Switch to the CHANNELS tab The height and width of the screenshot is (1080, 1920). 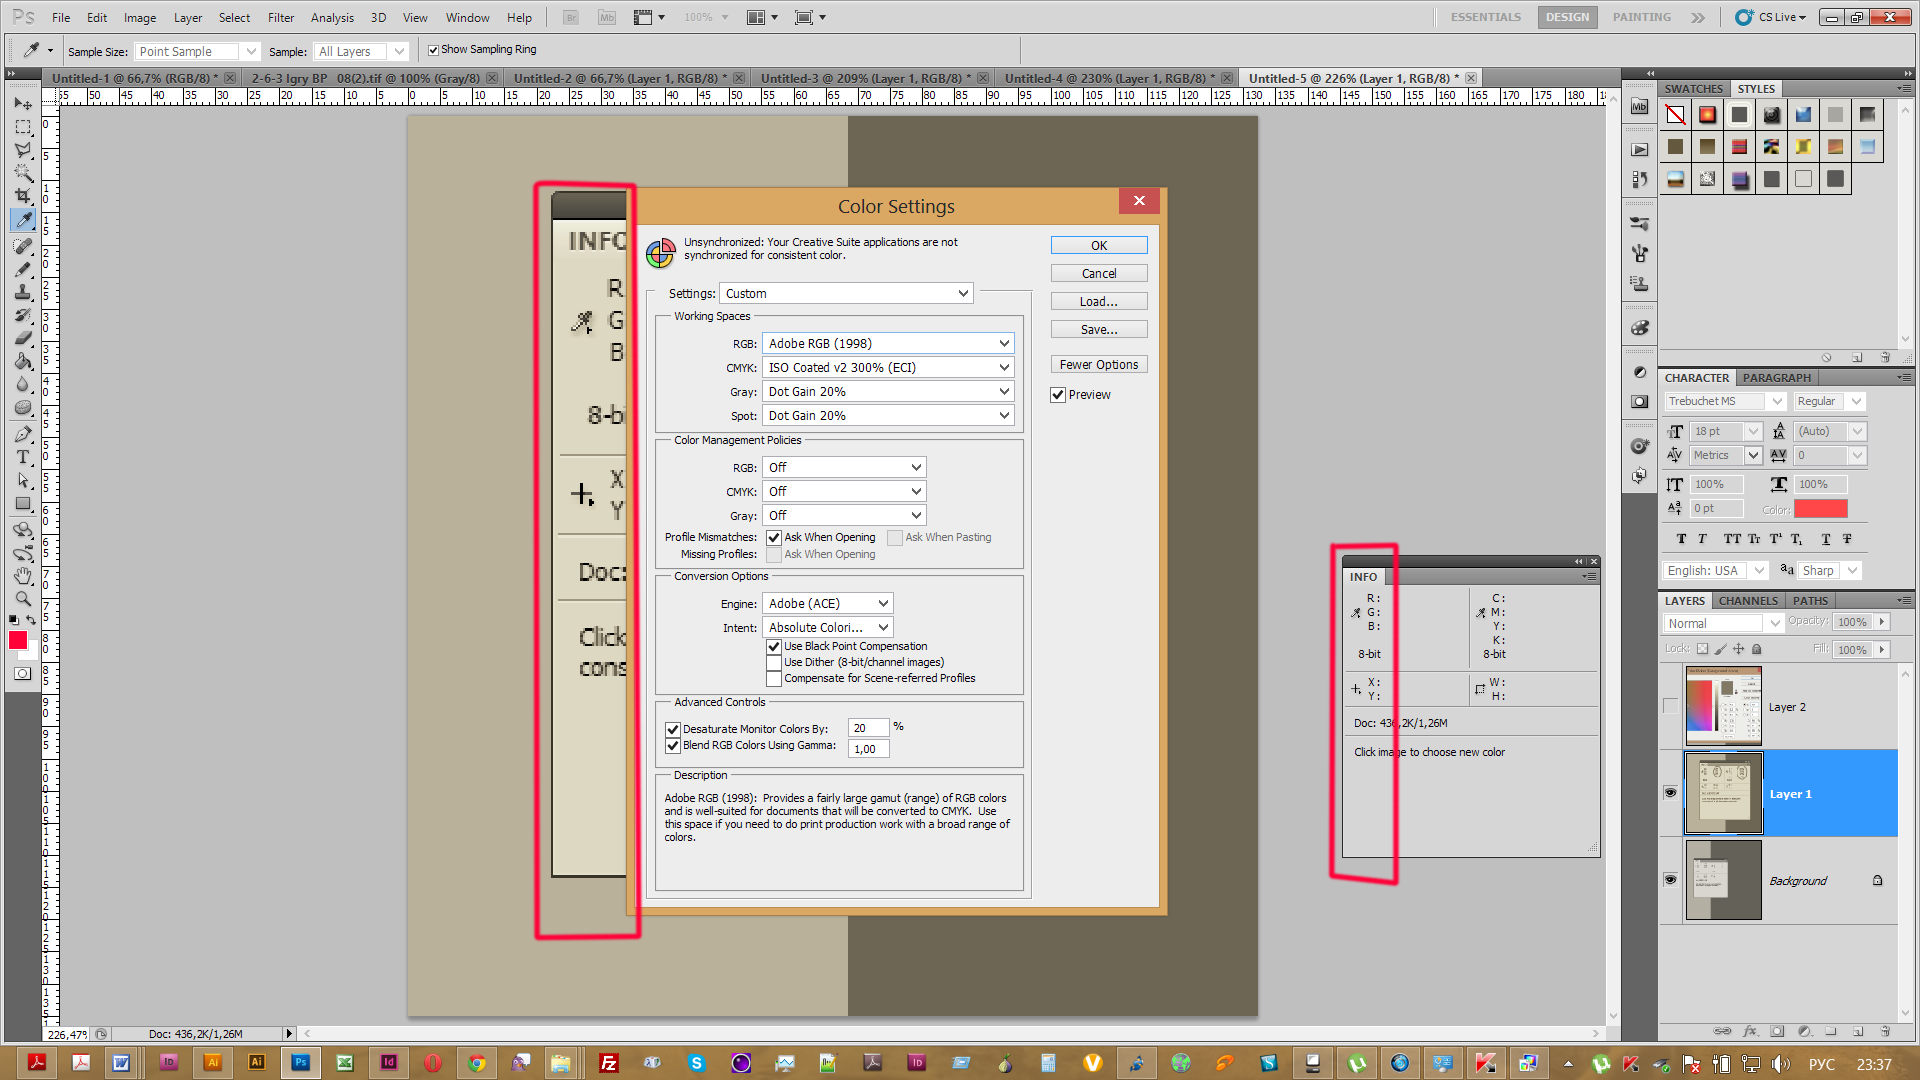(x=1748, y=601)
